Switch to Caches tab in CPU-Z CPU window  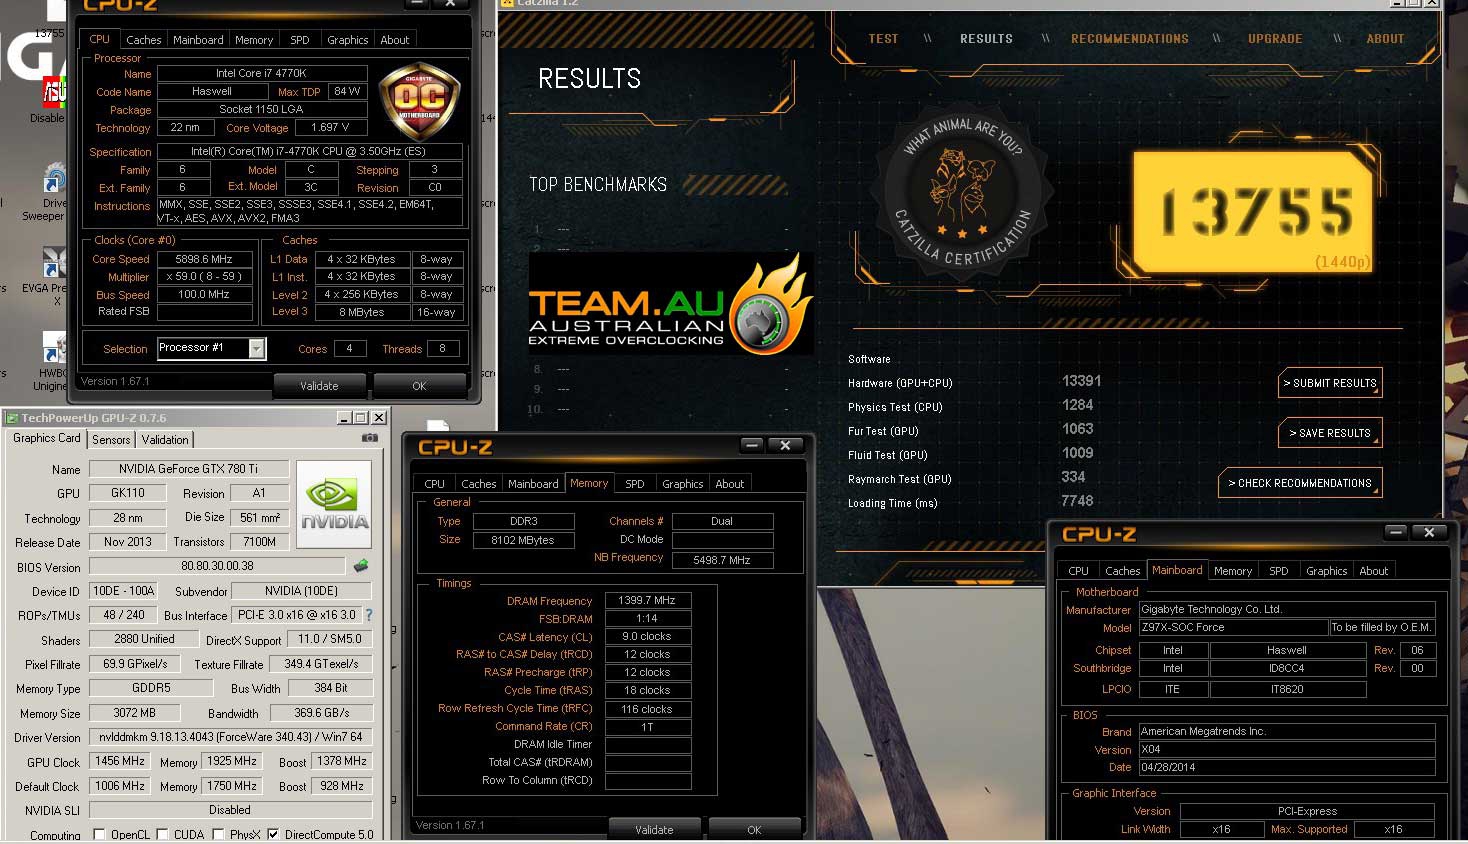143,40
